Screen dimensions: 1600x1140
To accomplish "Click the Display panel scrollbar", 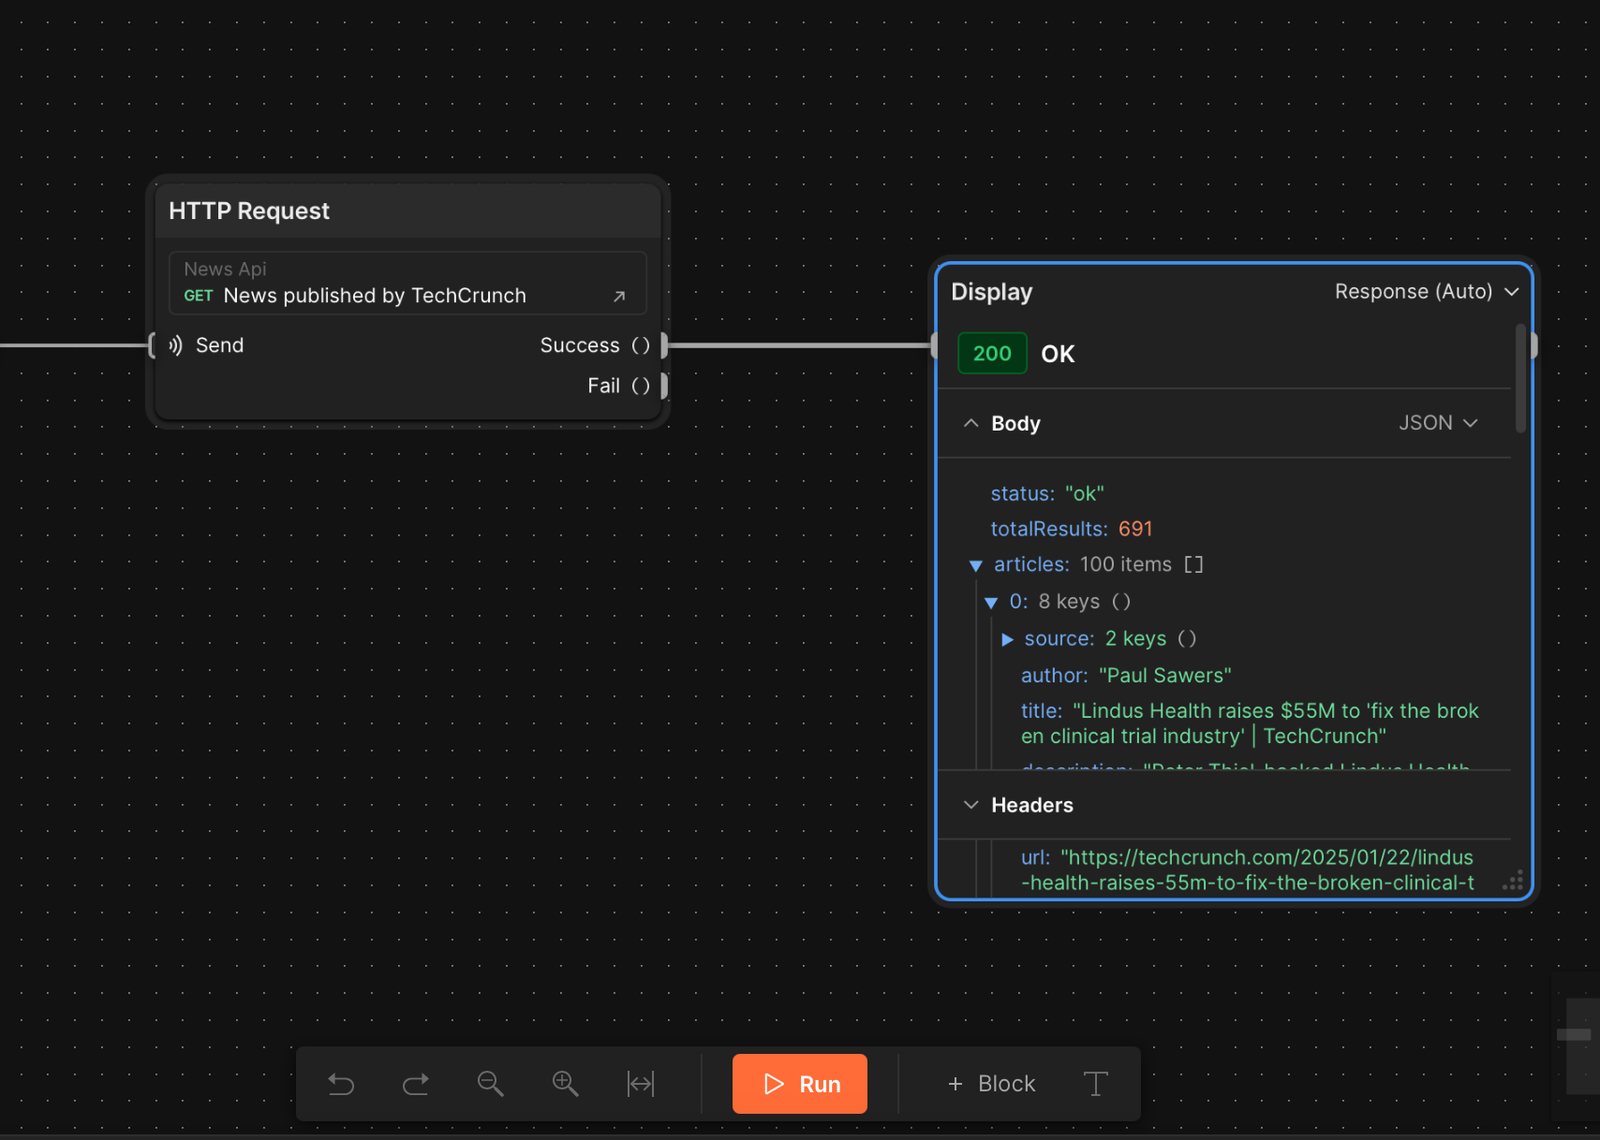I will pyautogui.click(x=1521, y=380).
